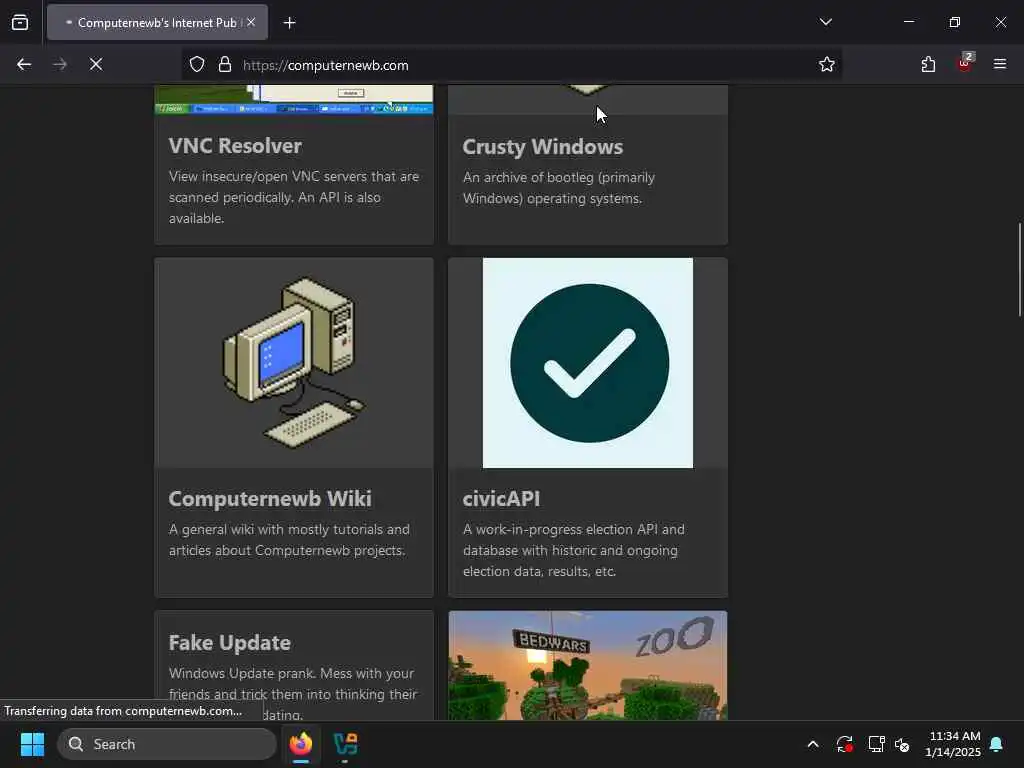This screenshot has height=768, width=1024.
Task: Close the Computernewb's Internet Pub tab
Action: (x=251, y=22)
